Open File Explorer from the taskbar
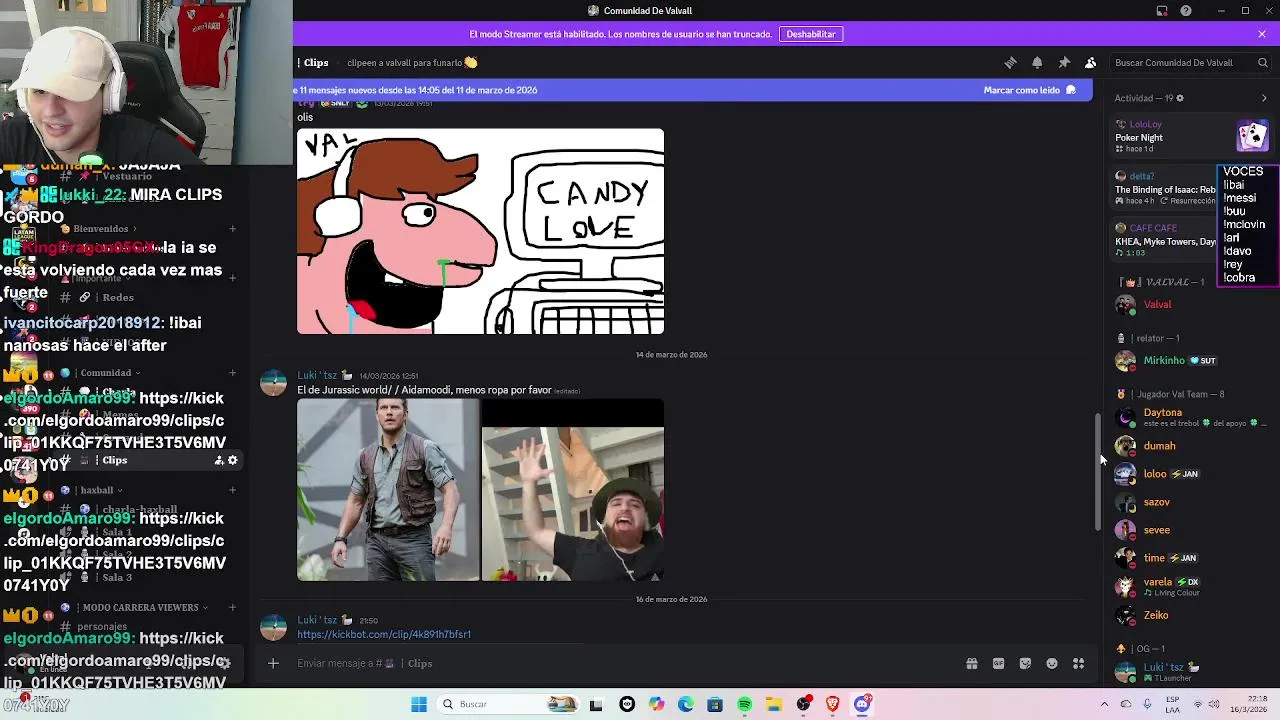1280x720 pixels. tap(774, 704)
